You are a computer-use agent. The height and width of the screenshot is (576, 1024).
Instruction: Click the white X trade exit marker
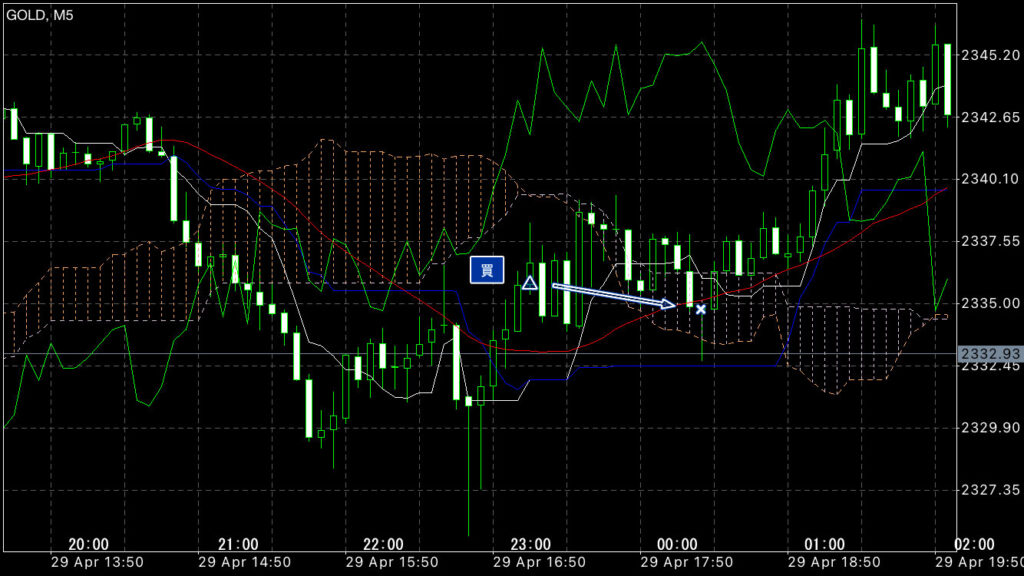pyautogui.click(x=701, y=310)
